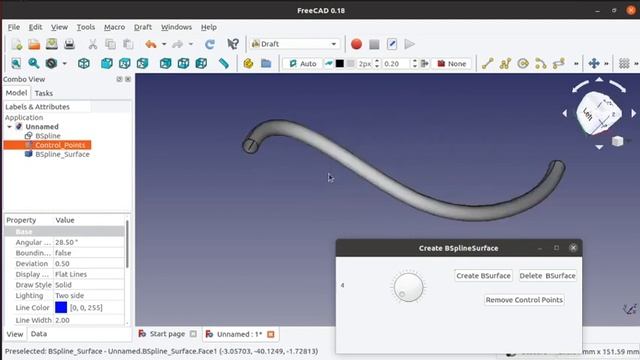The height and width of the screenshot is (360, 640).
Task: Click Remove Control Points button
Action: click(524, 300)
